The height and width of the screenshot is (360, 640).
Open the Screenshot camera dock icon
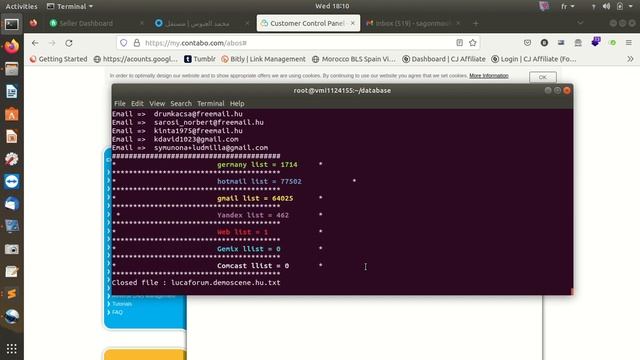[x=11, y=249]
